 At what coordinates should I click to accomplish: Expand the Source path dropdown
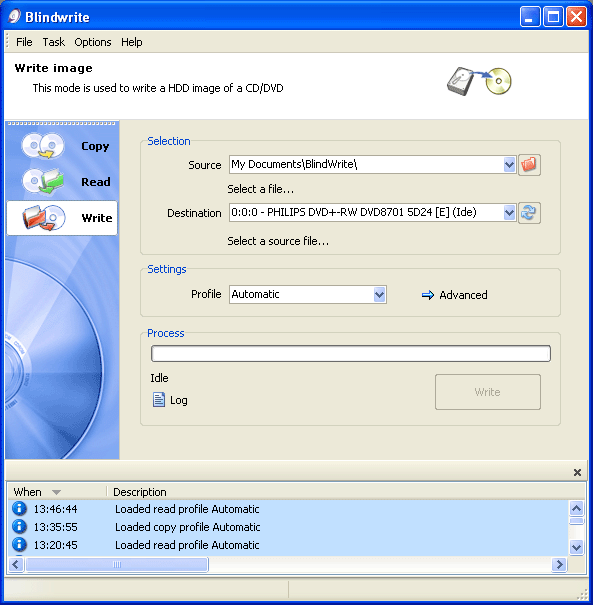click(x=509, y=165)
